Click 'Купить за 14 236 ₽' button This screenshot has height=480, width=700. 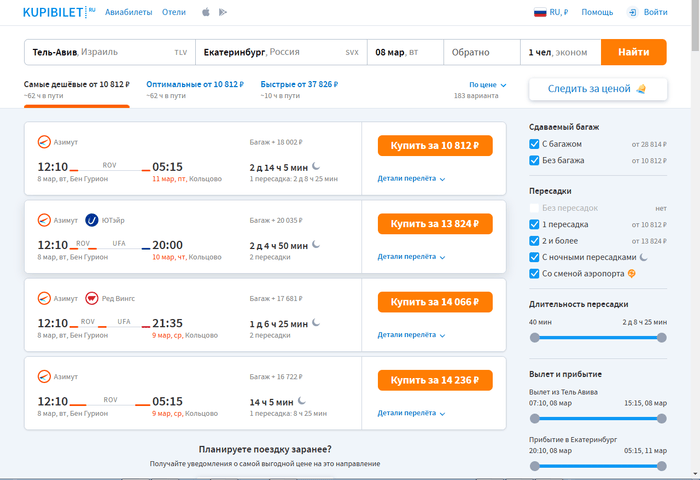pyautogui.click(x=435, y=380)
